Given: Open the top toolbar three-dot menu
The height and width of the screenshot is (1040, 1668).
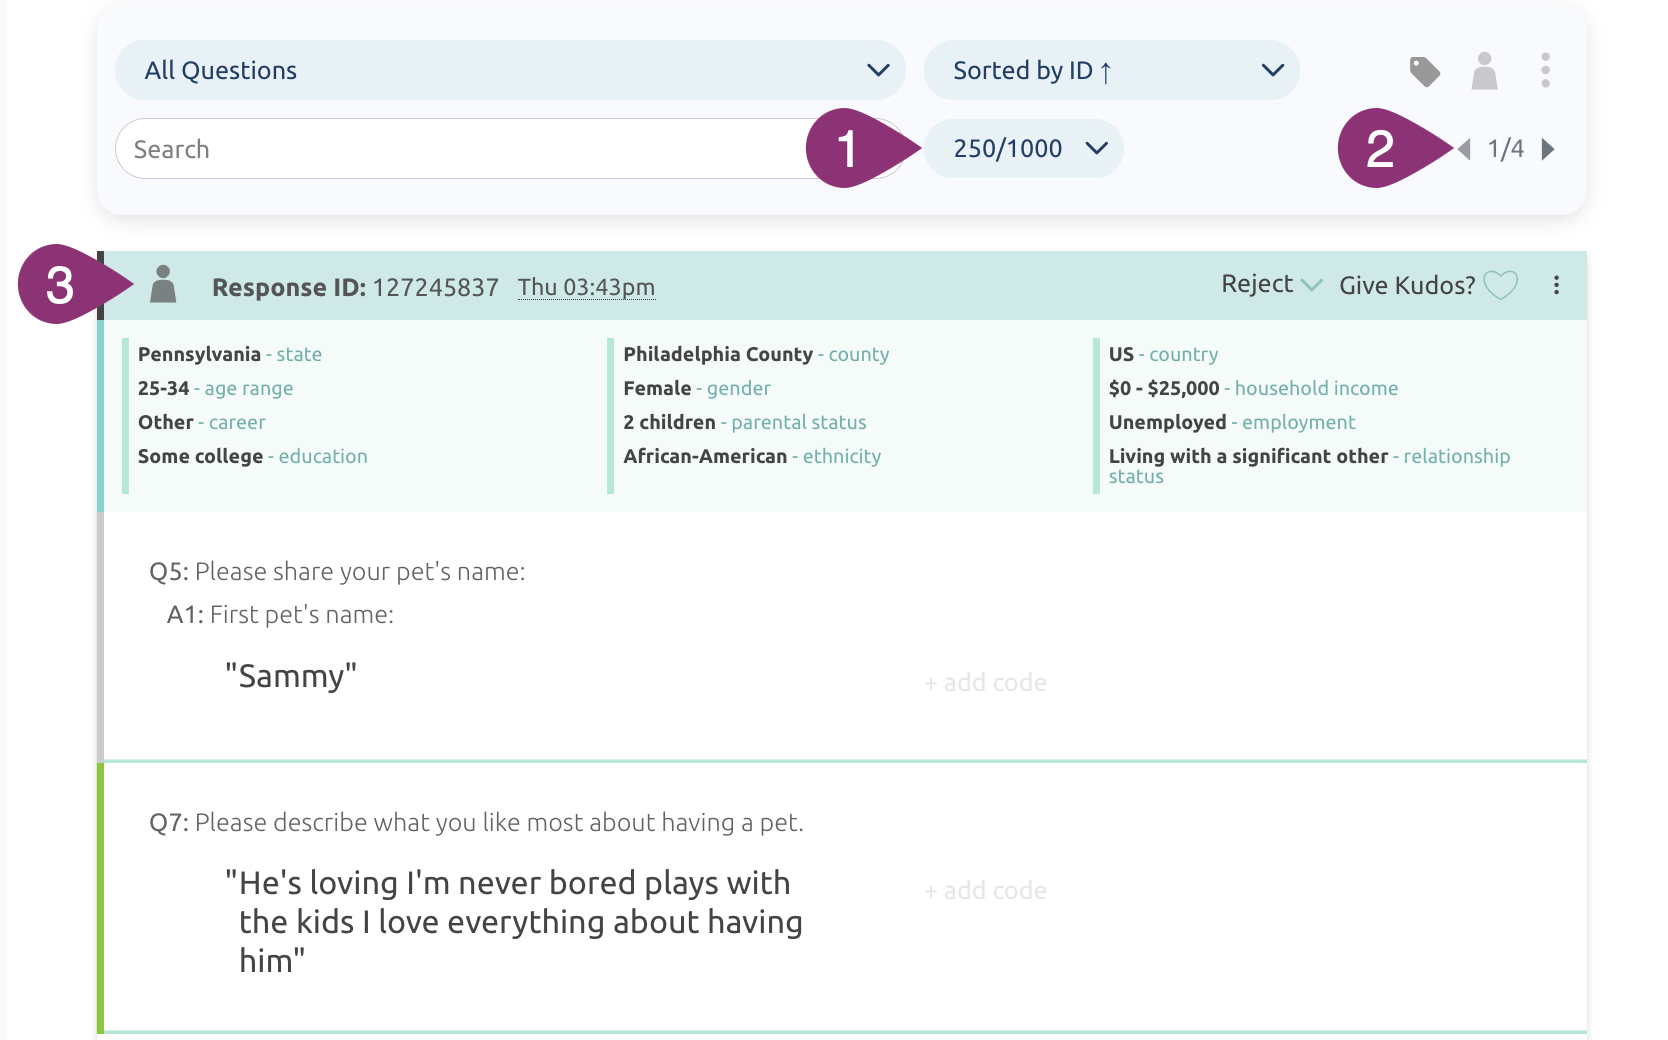Looking at the screenshot, I should (x=1546, y=70).
